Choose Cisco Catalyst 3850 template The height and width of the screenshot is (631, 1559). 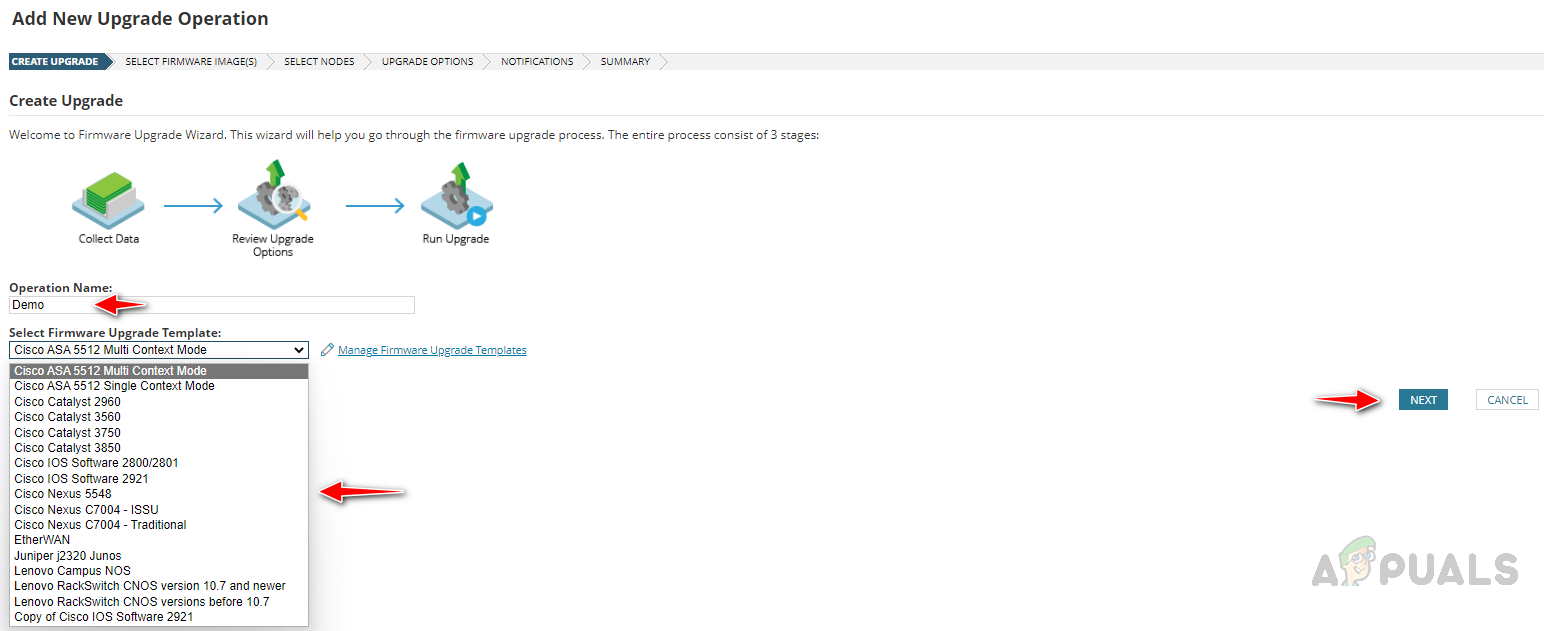coord(159,448)
